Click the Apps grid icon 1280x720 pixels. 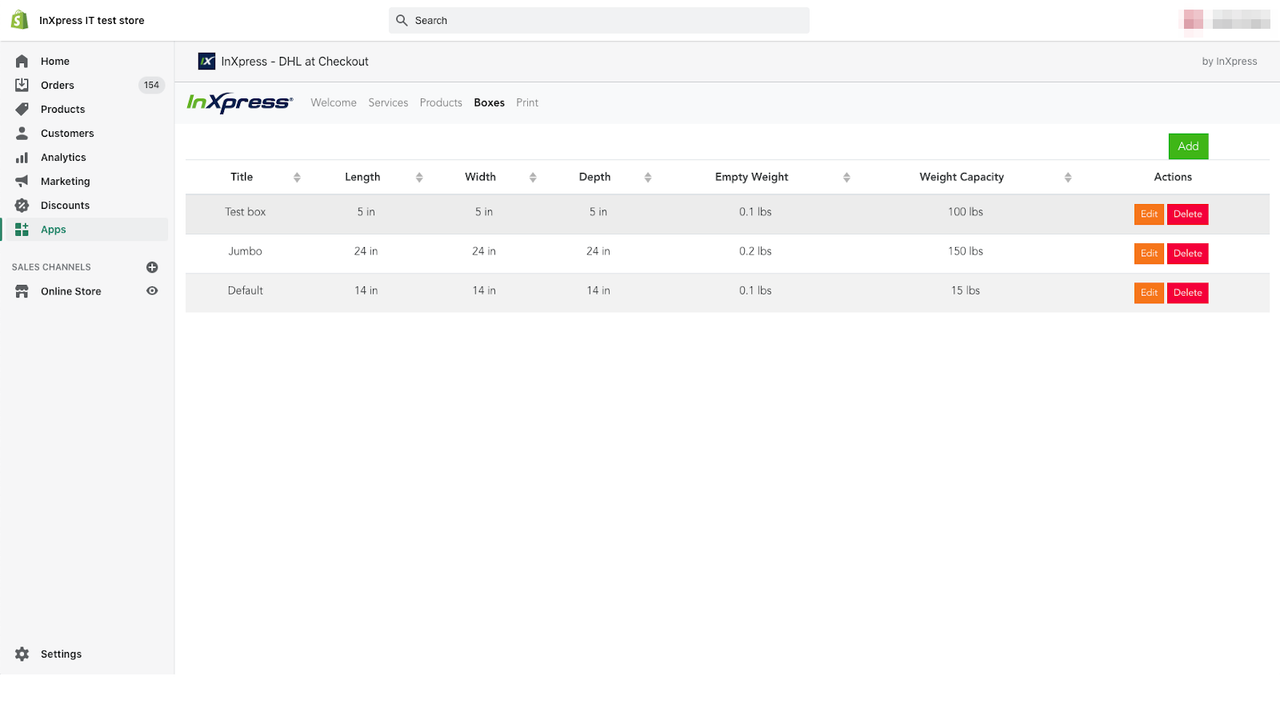tap(22, 229)
